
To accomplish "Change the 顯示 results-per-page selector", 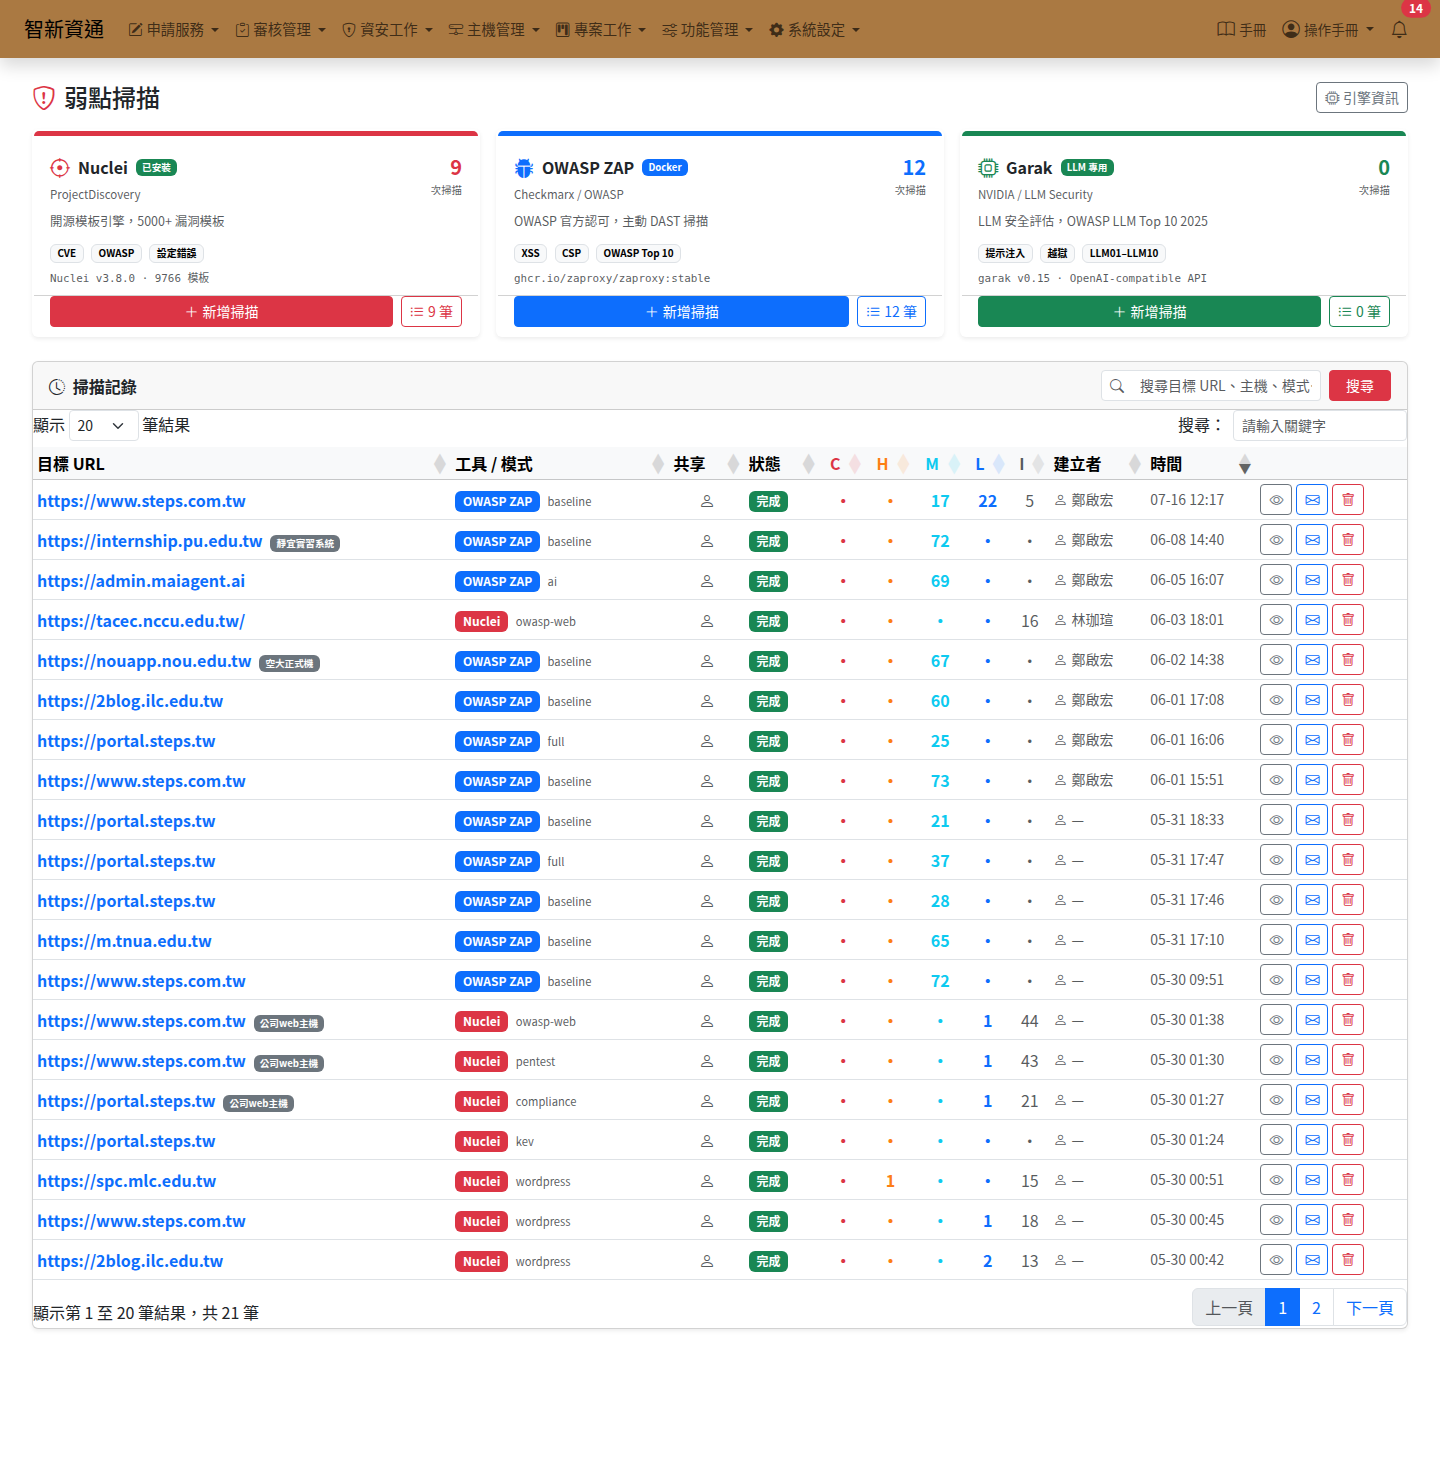I will [103, 426].
